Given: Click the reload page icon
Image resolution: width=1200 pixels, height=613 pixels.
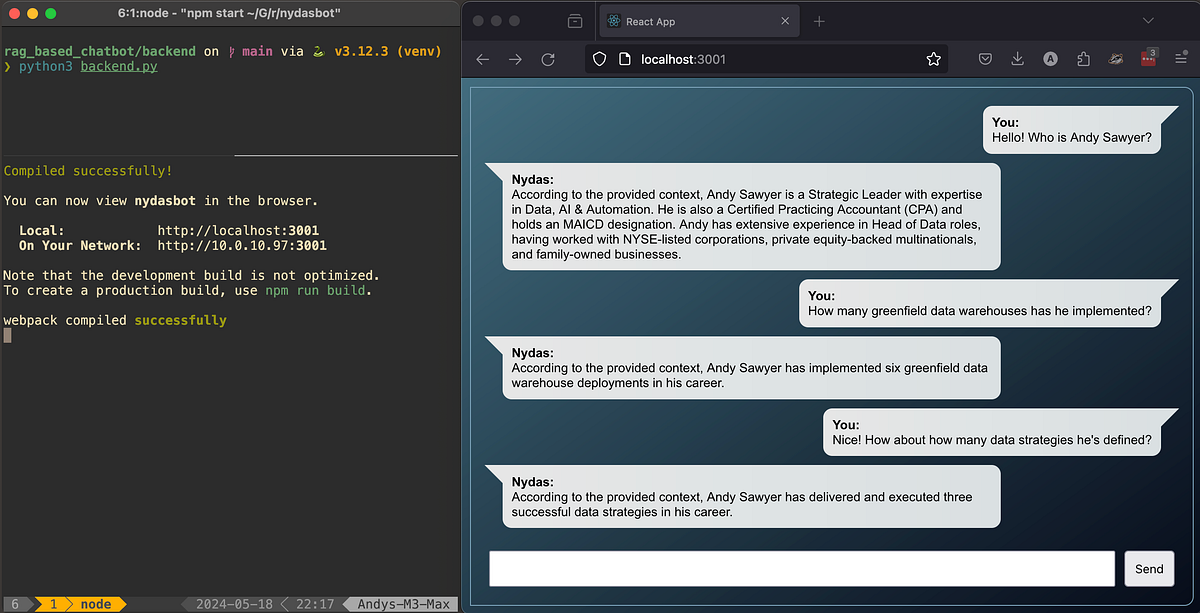Looking at the screenshot, I should 547,59.
